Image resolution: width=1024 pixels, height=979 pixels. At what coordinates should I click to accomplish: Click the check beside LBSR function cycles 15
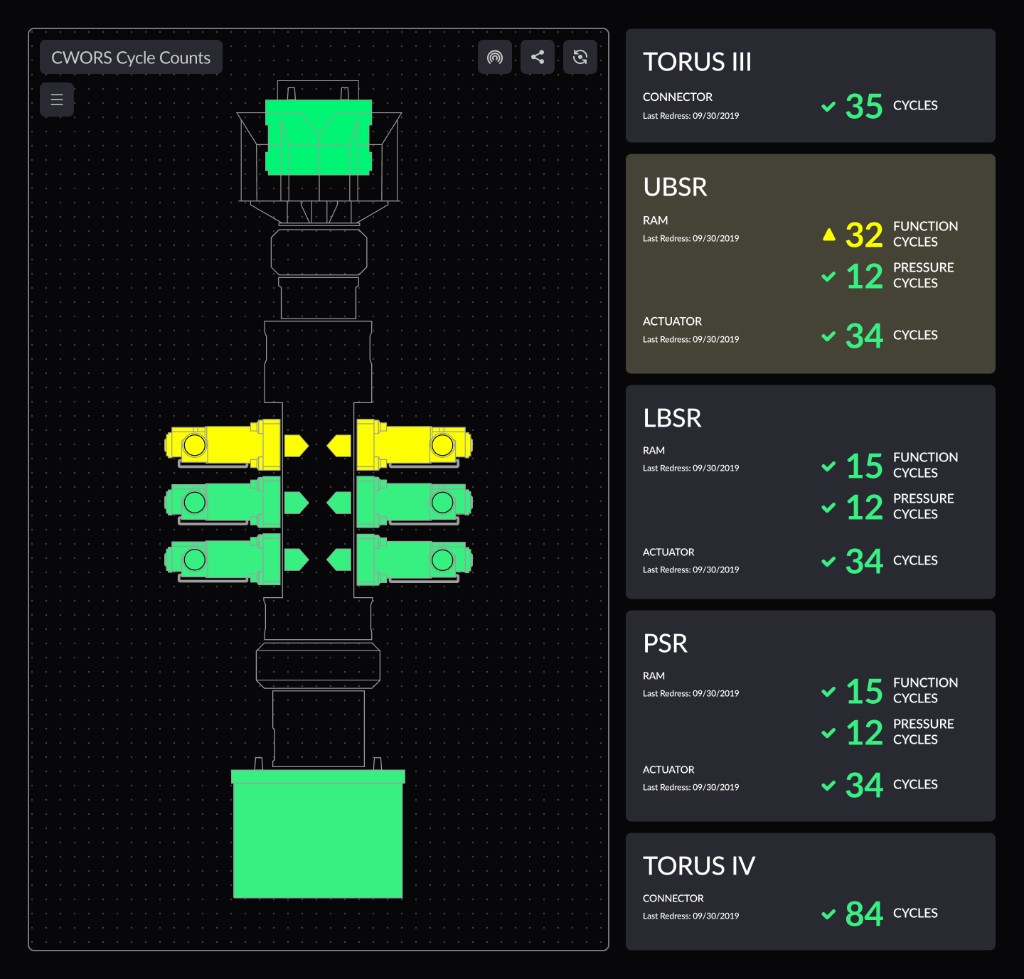pos(829,466)
